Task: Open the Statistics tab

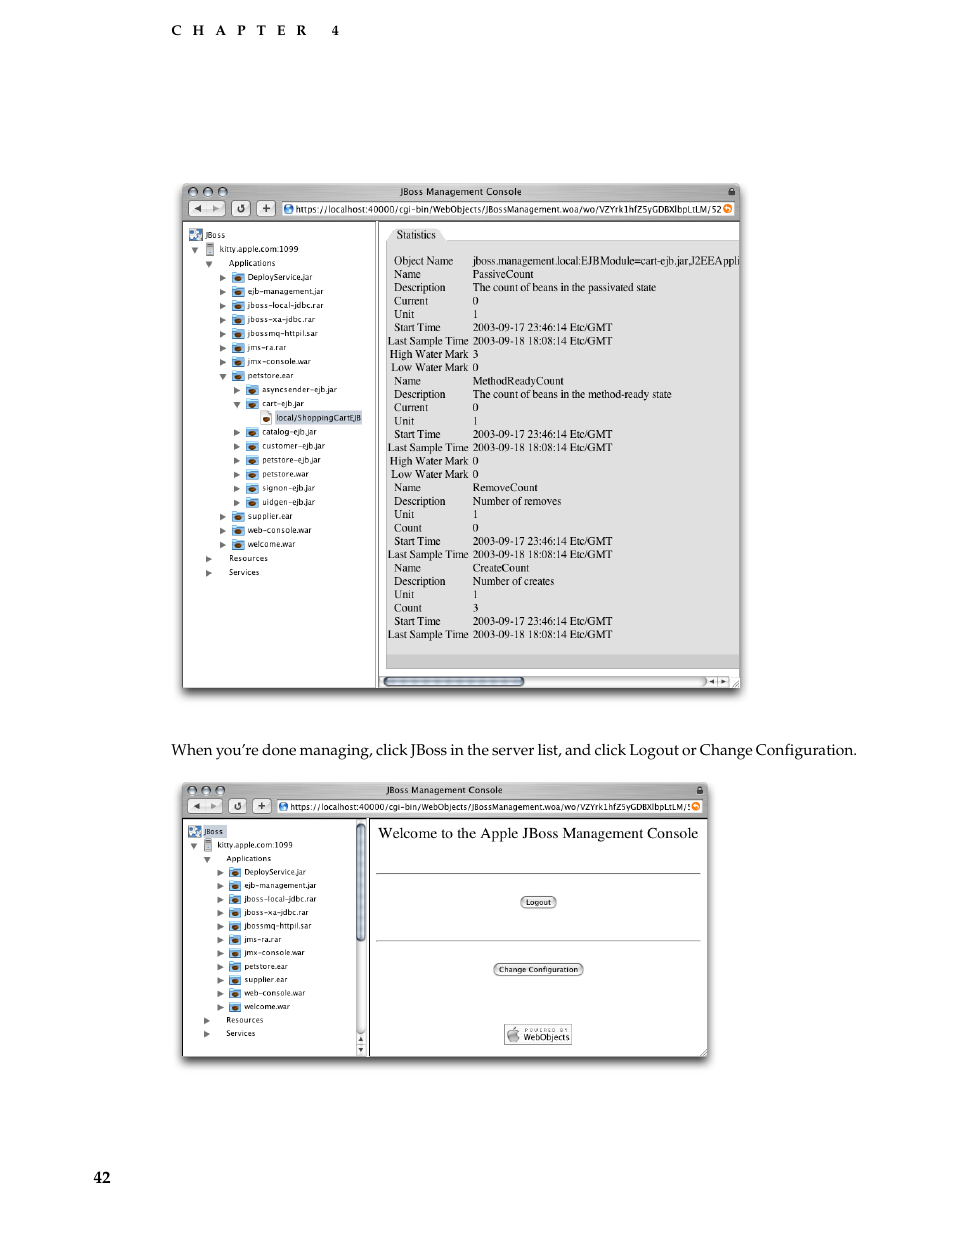Action: tap(416, 235)
